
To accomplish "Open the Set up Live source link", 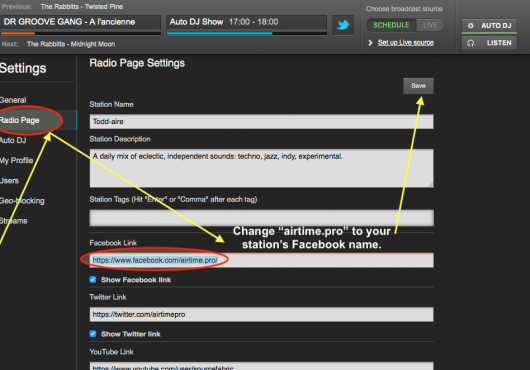I will (x=406, y=43).
